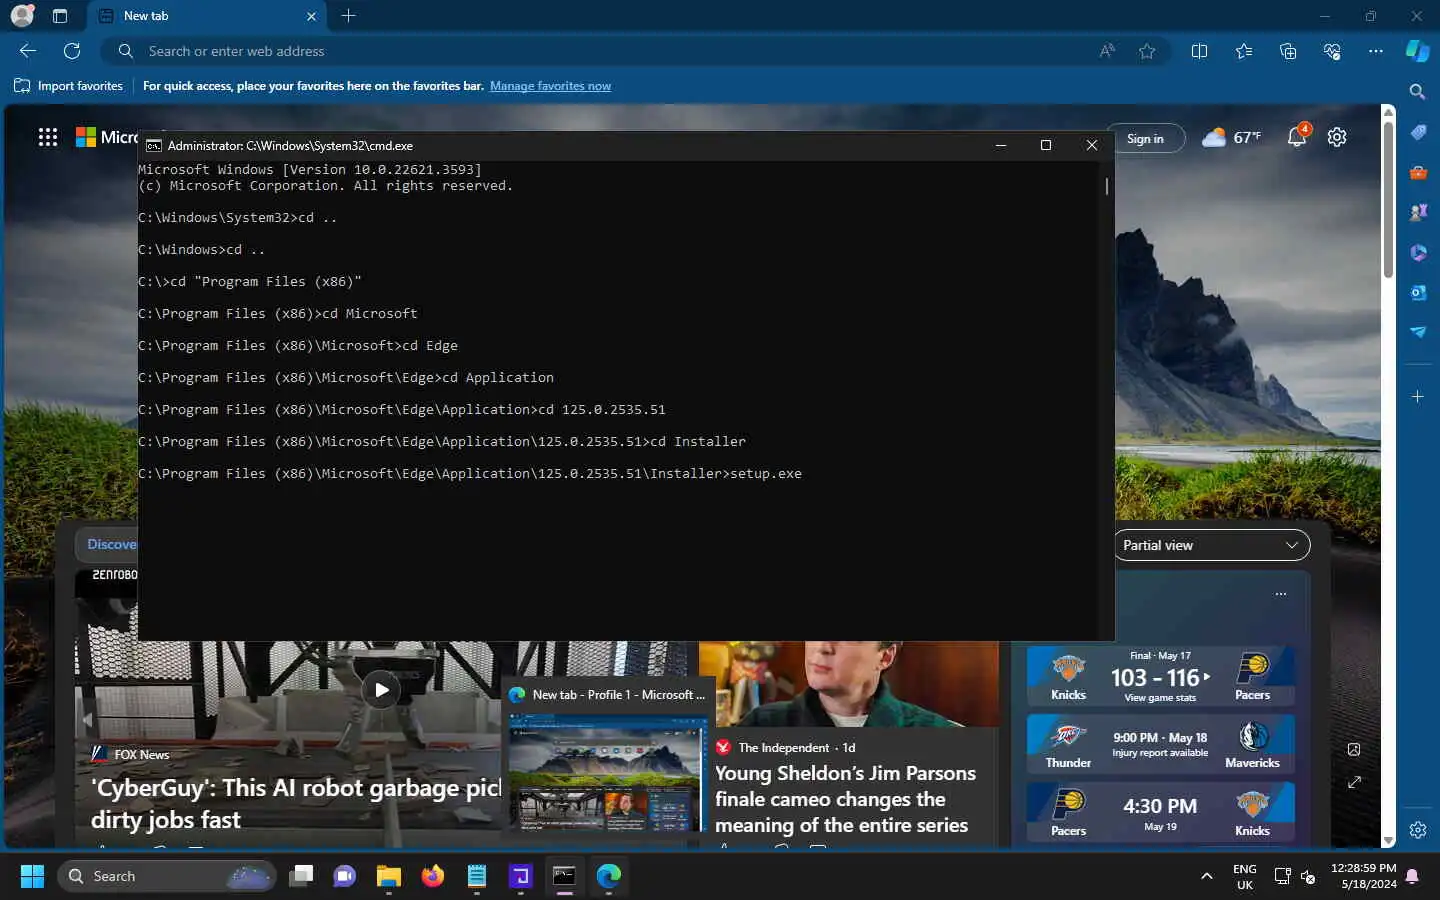The height and width of the screenshot is (900, 1440).
Task: Play the FOX News robot video
Action: (x=381, y=690)
